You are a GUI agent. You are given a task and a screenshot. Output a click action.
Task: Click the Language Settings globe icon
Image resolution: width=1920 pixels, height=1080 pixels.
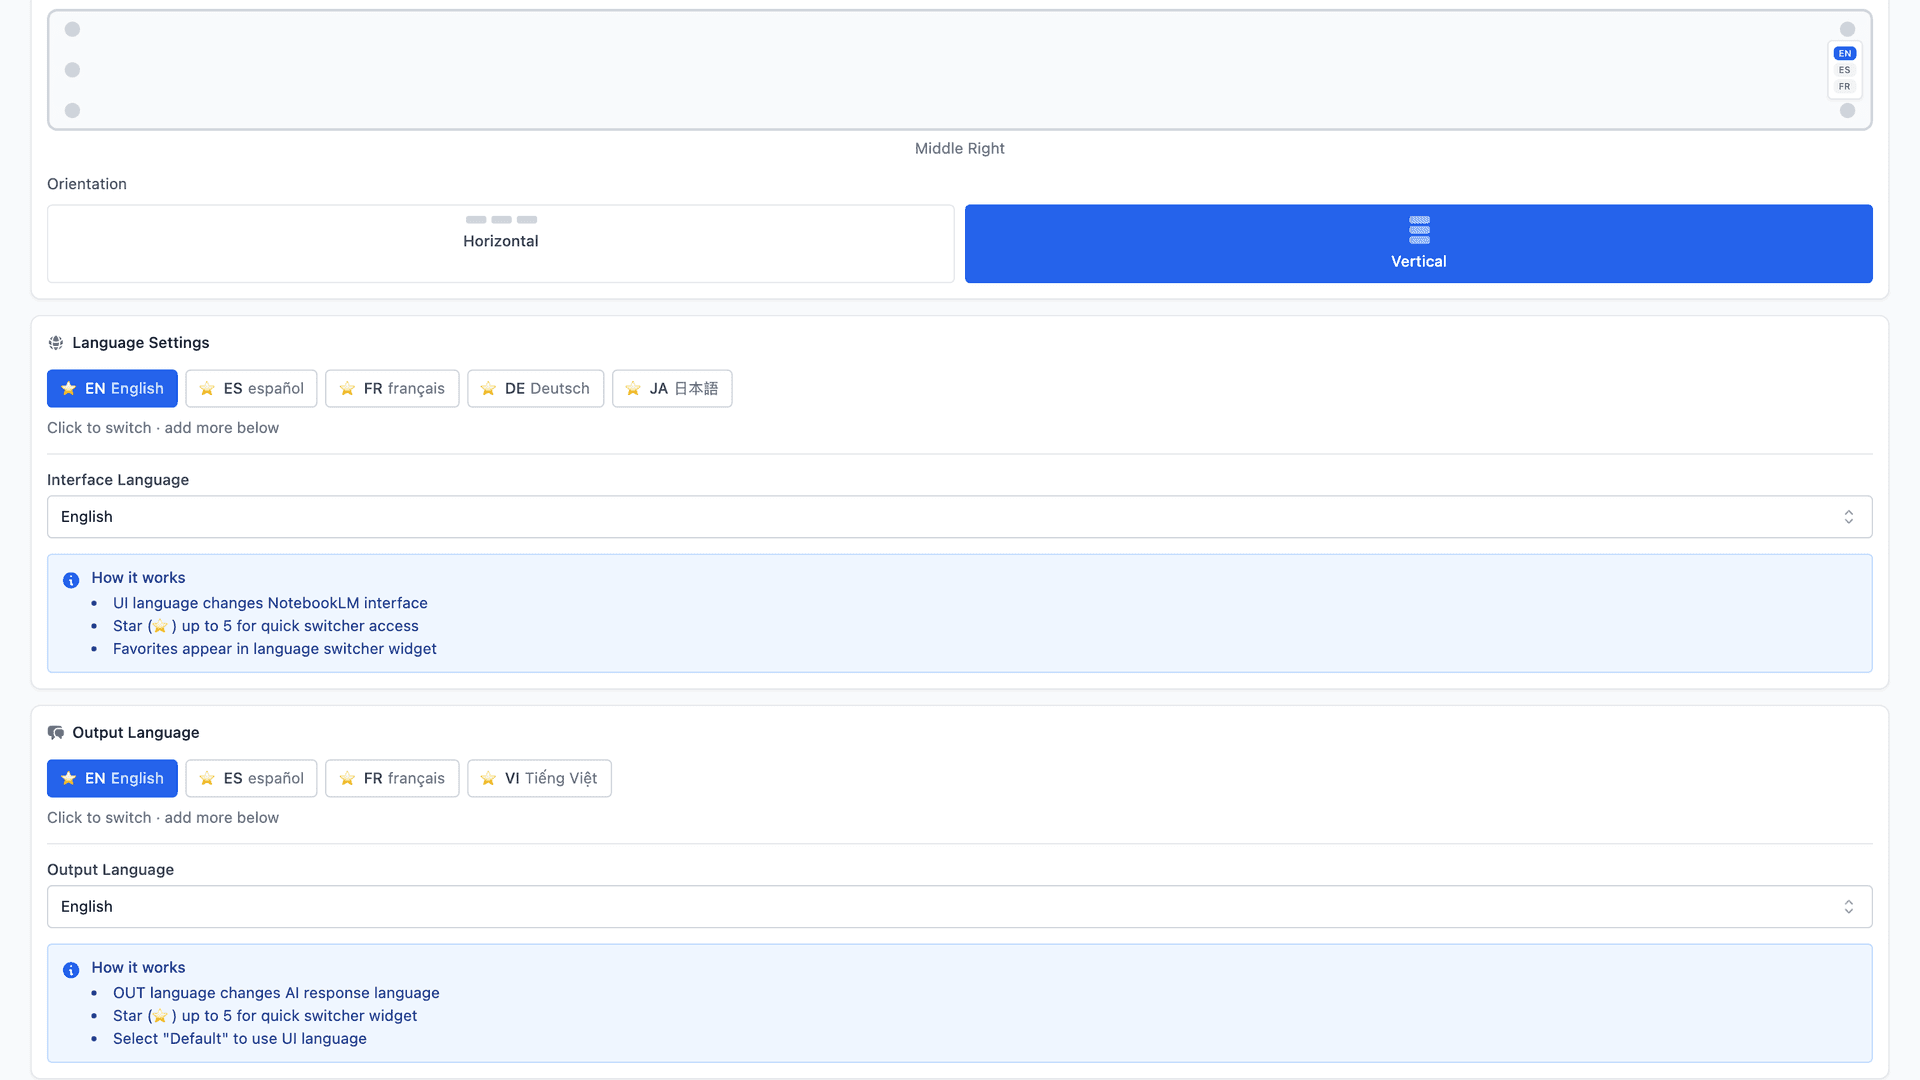(56, 343)
